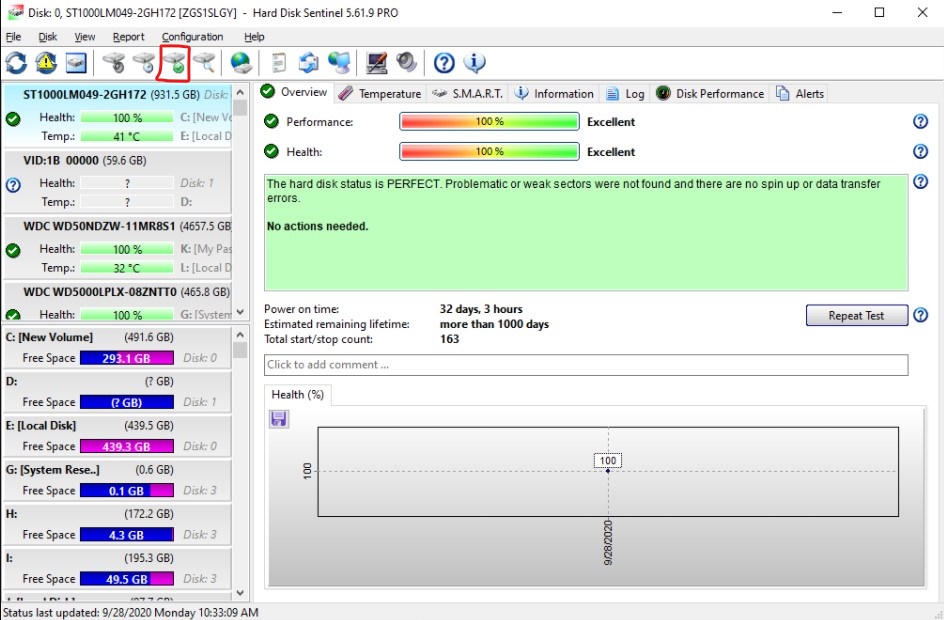Click the disk with stethoscope test icon

[x=114, y=63]
